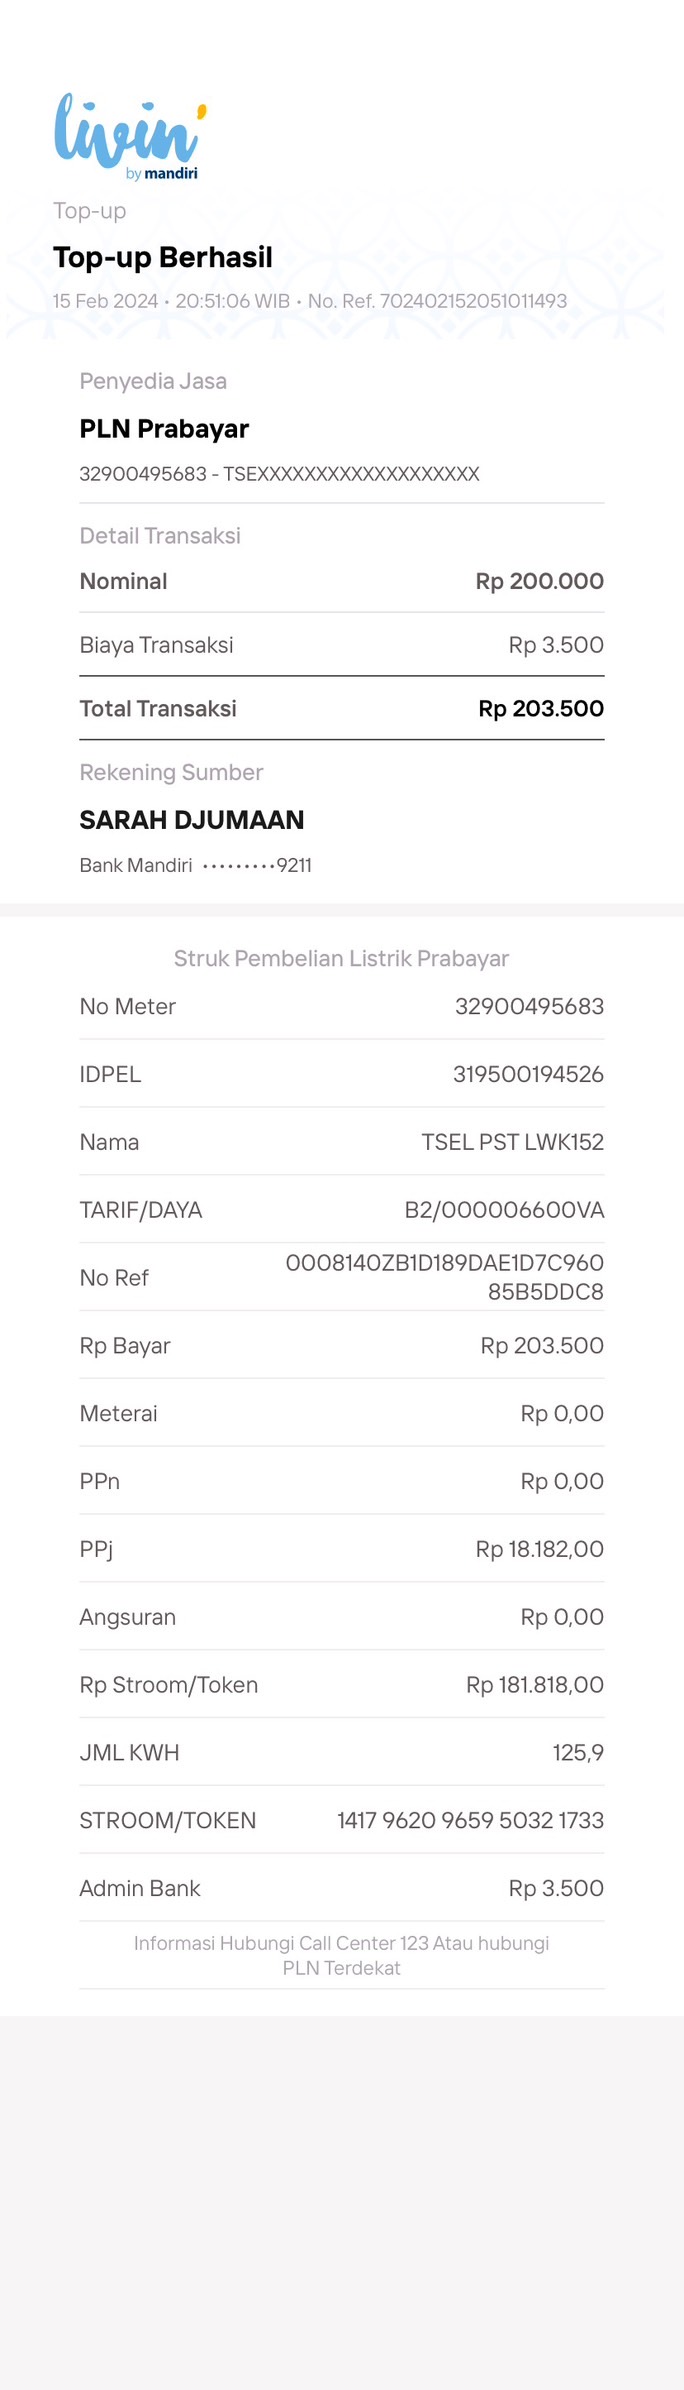Click the TARIF/DAYA value B2/000006600VA
This screenshot has height=2390, width=684.
pyautogui.click(x=504, y=1211)
